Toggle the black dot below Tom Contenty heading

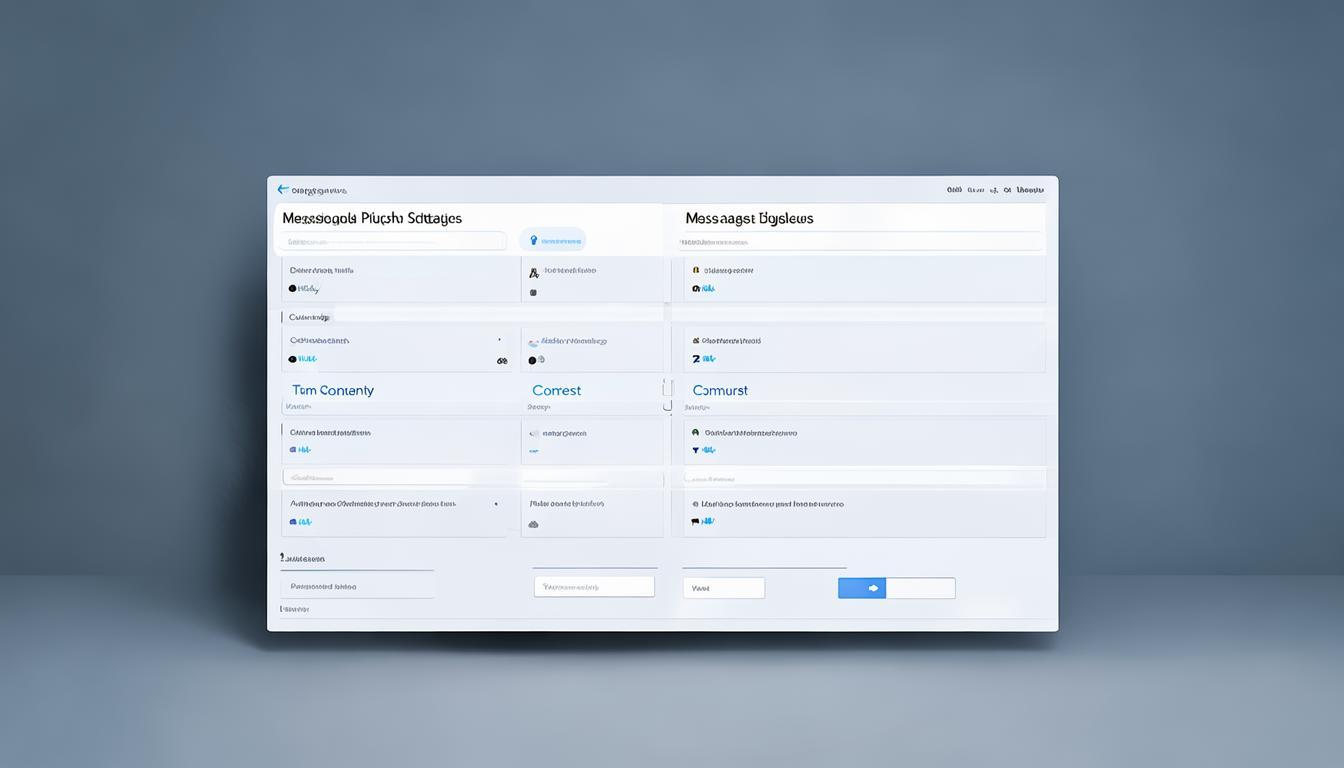293,450
